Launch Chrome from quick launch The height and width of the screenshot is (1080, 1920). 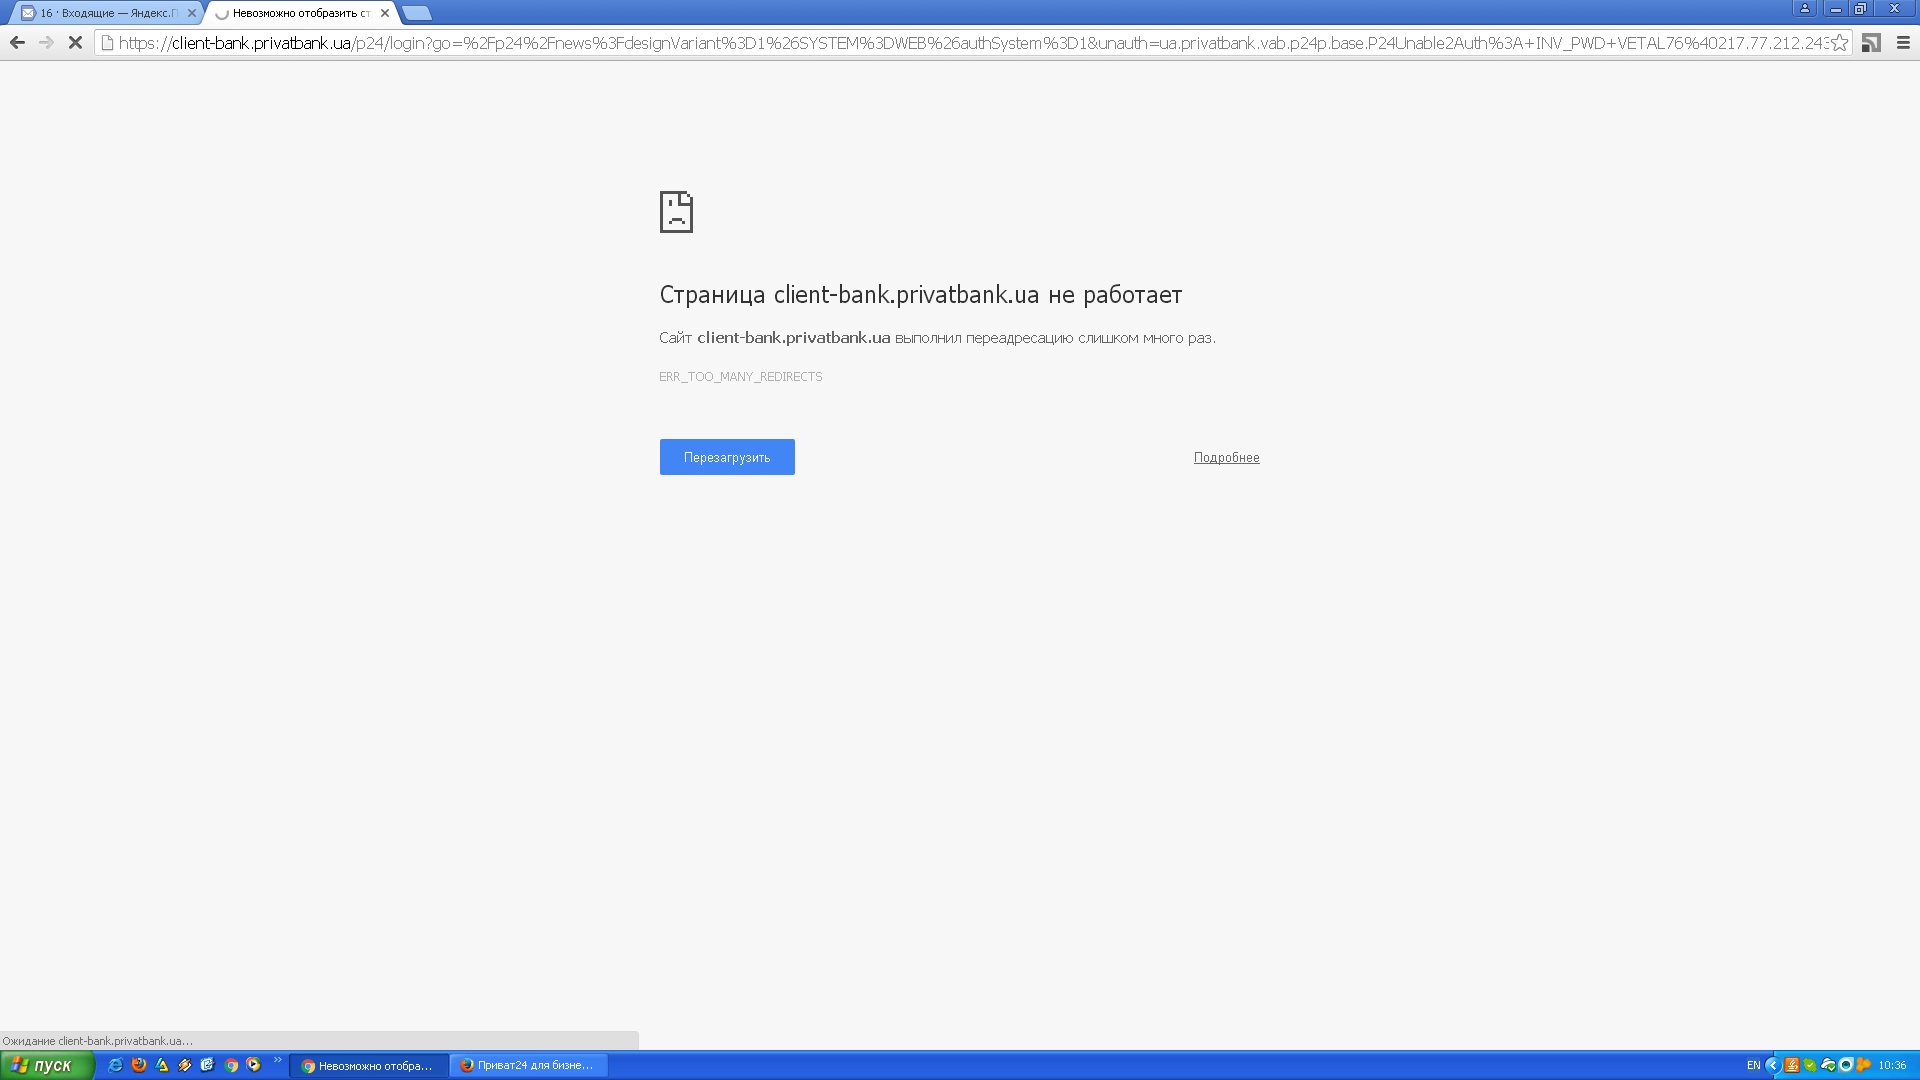coord(231,1065)
